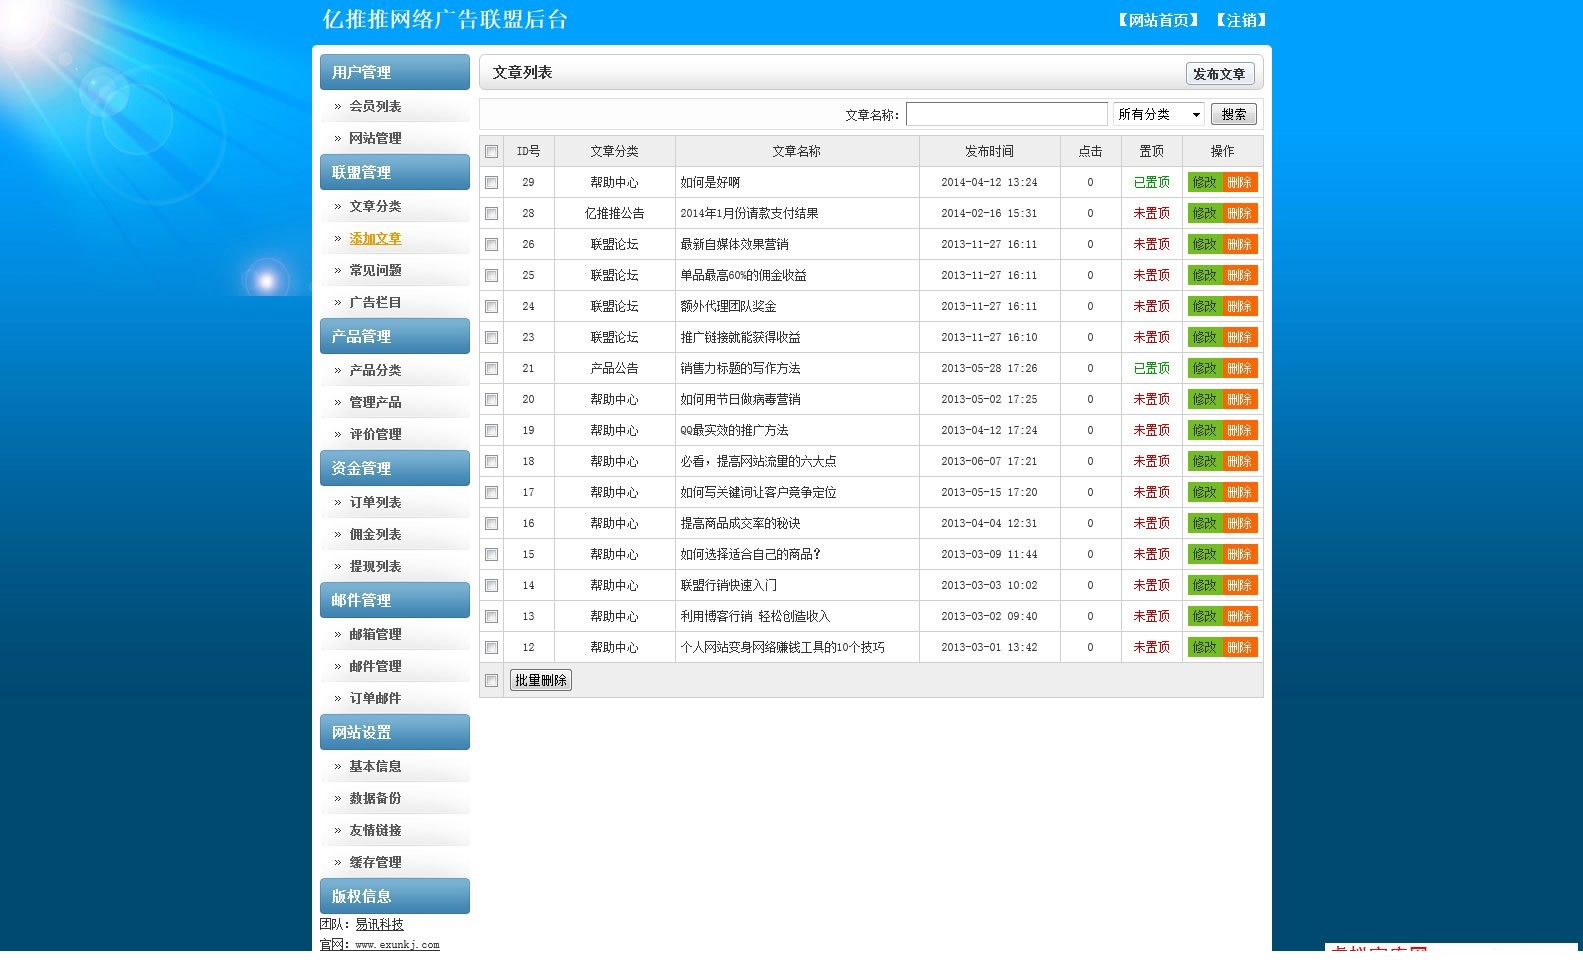Open 基本信息 settings item

pyautogui.click(x=375, y=766)
